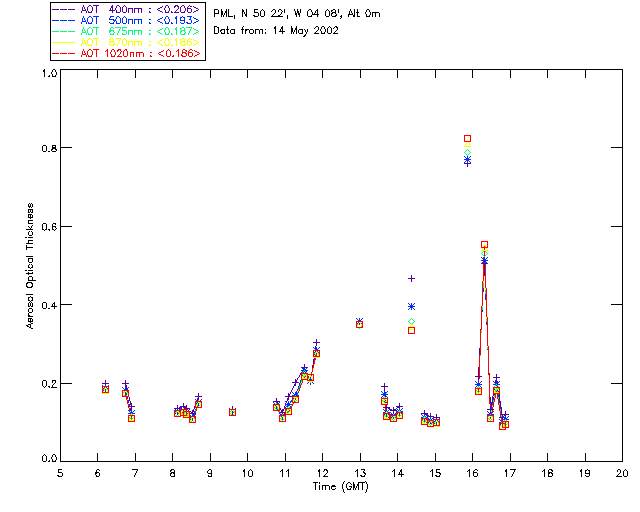Viewport: 640px width, 512px height.
Task: Click the red square peak marker near 0.55
Action: coord(484,245)
